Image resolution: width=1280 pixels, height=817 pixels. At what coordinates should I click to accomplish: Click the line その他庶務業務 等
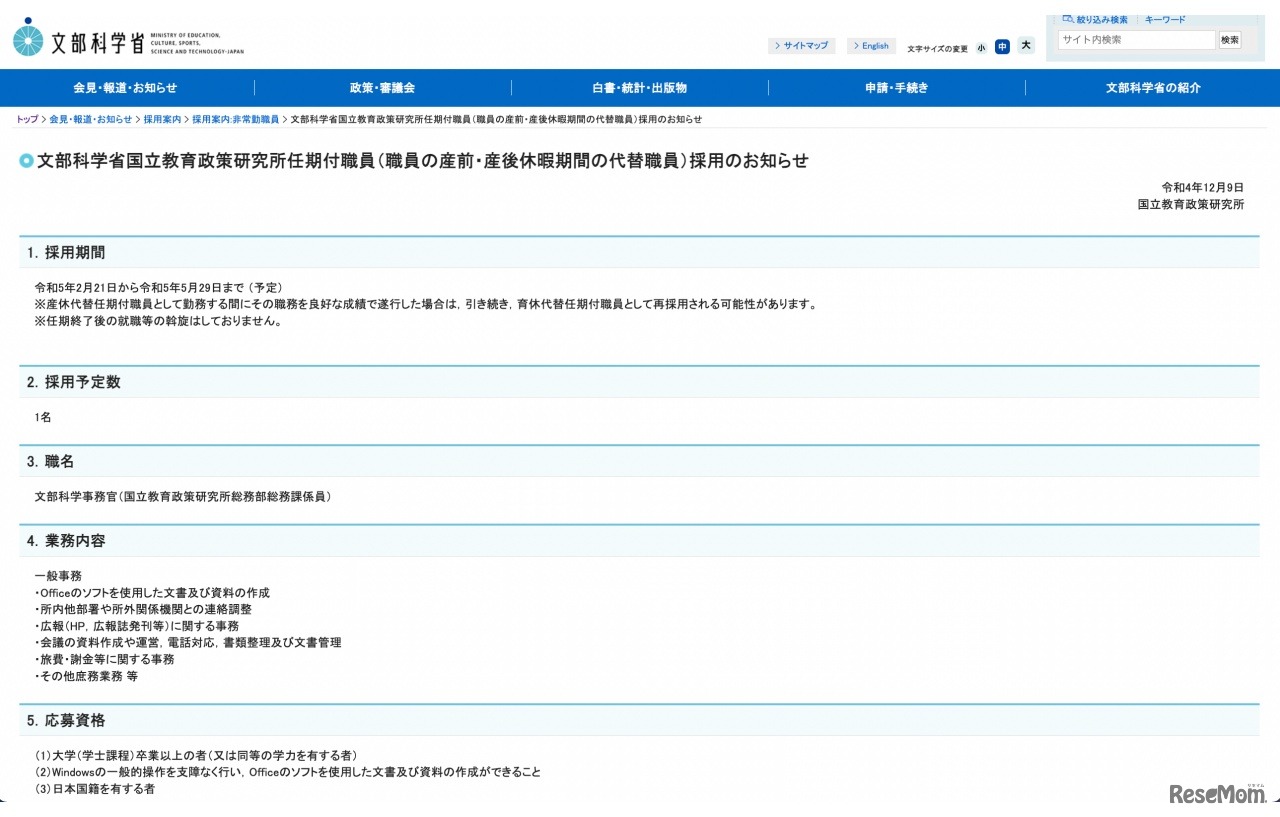tap(86, 676)
